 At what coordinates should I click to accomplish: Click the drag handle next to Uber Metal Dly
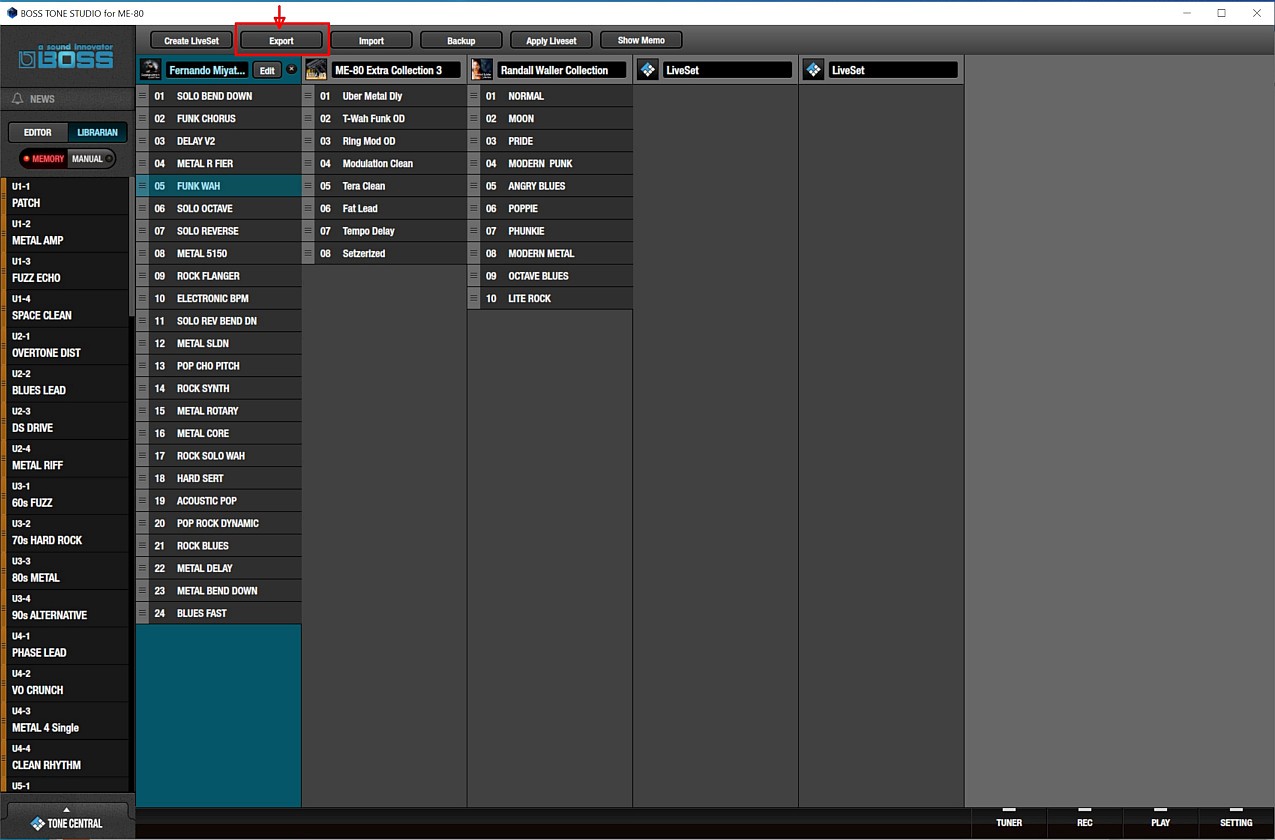pos(308,96)
